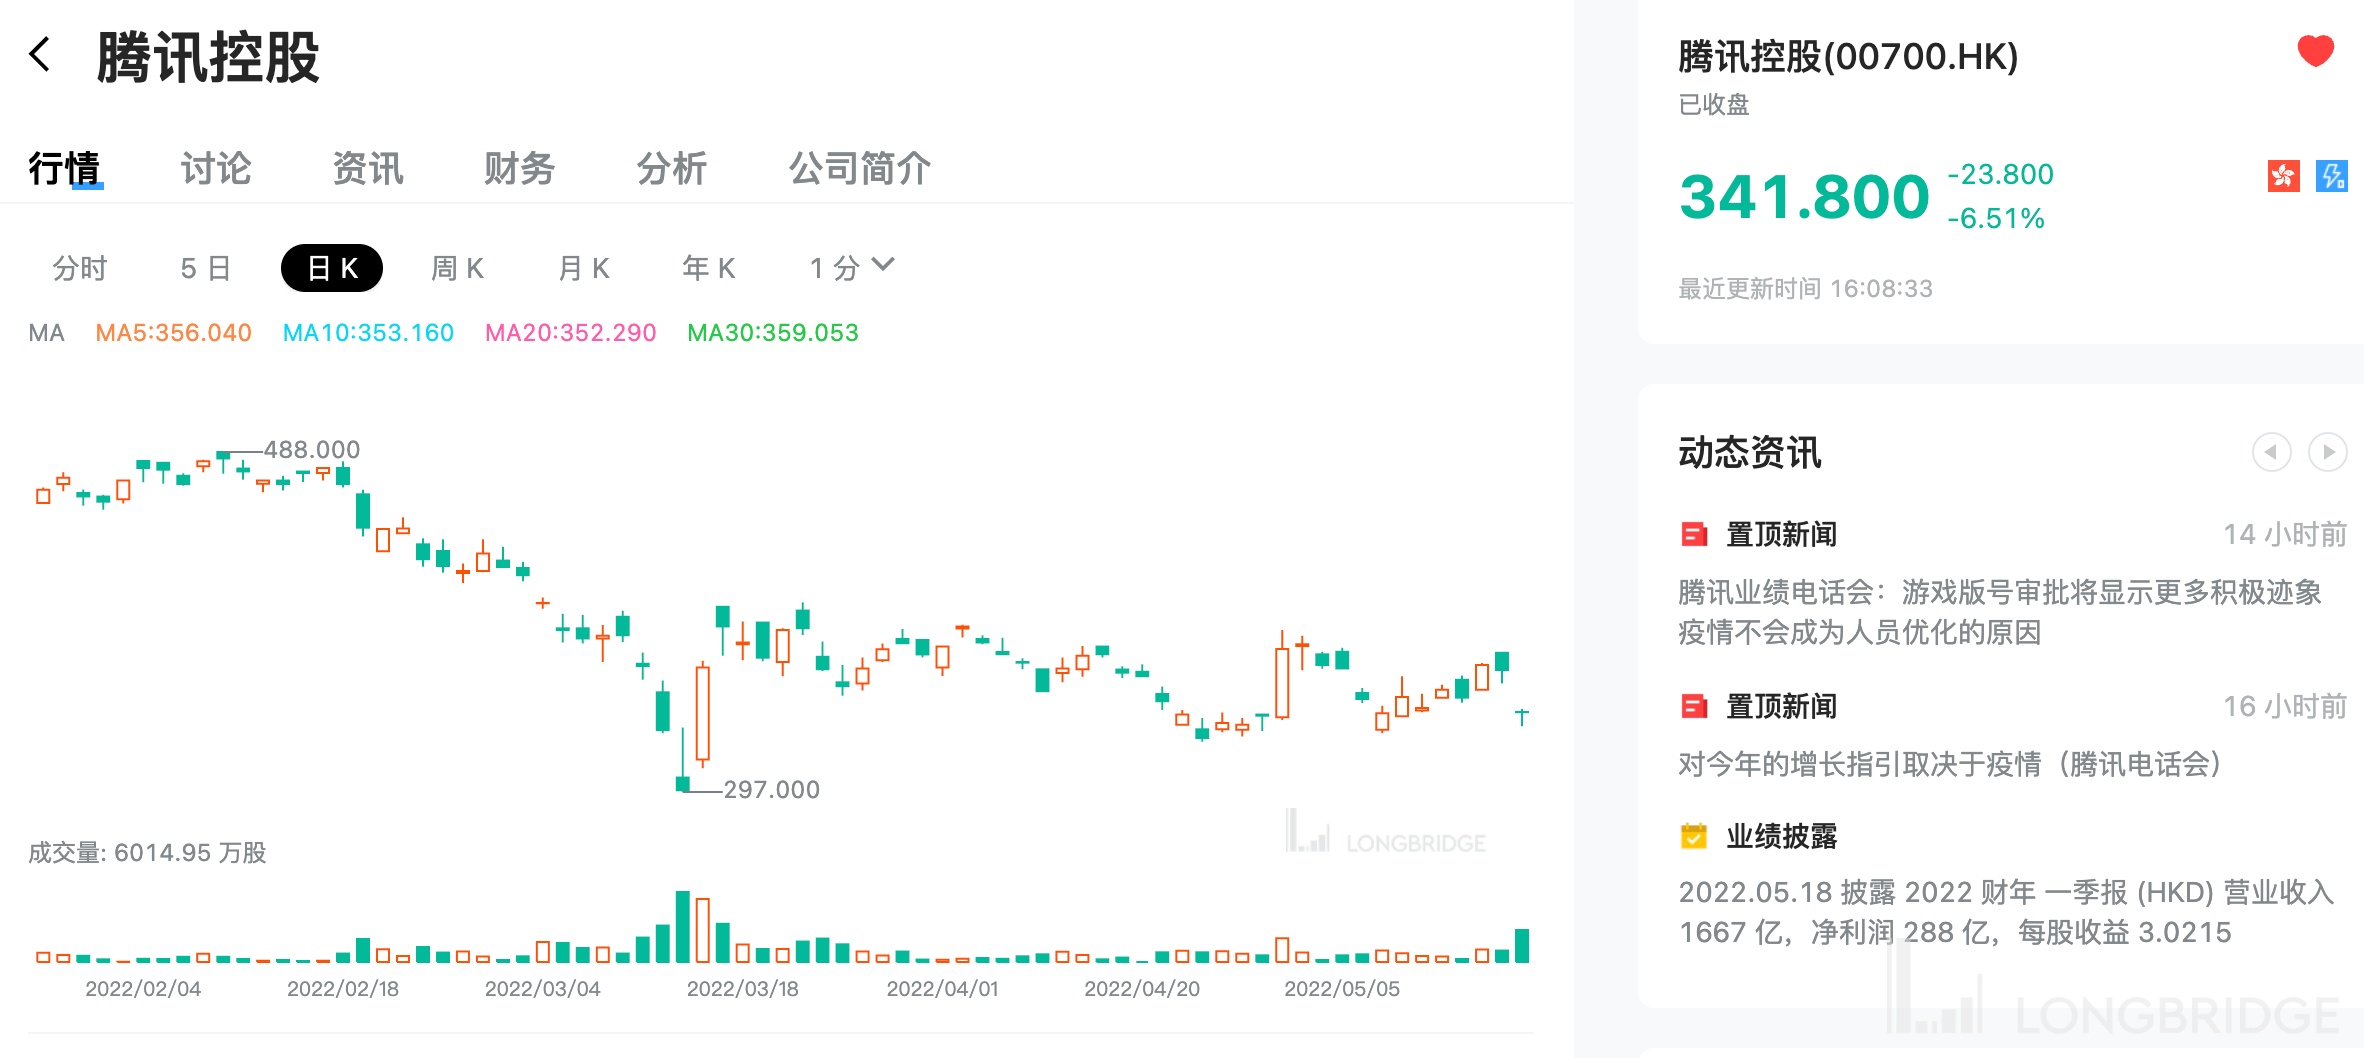
Task: Open the 分析 tab
Action: (672, 168)
